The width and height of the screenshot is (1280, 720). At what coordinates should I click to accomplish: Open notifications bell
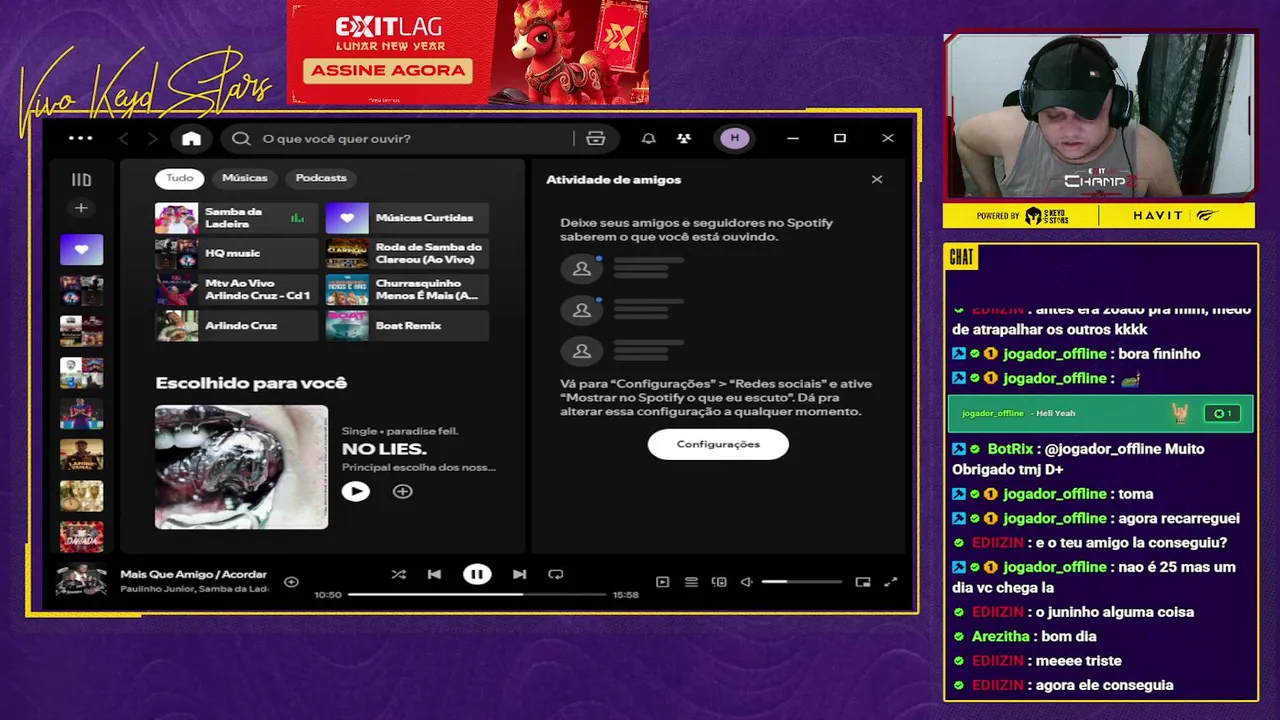pyautogui.click(x=648, y=139)
